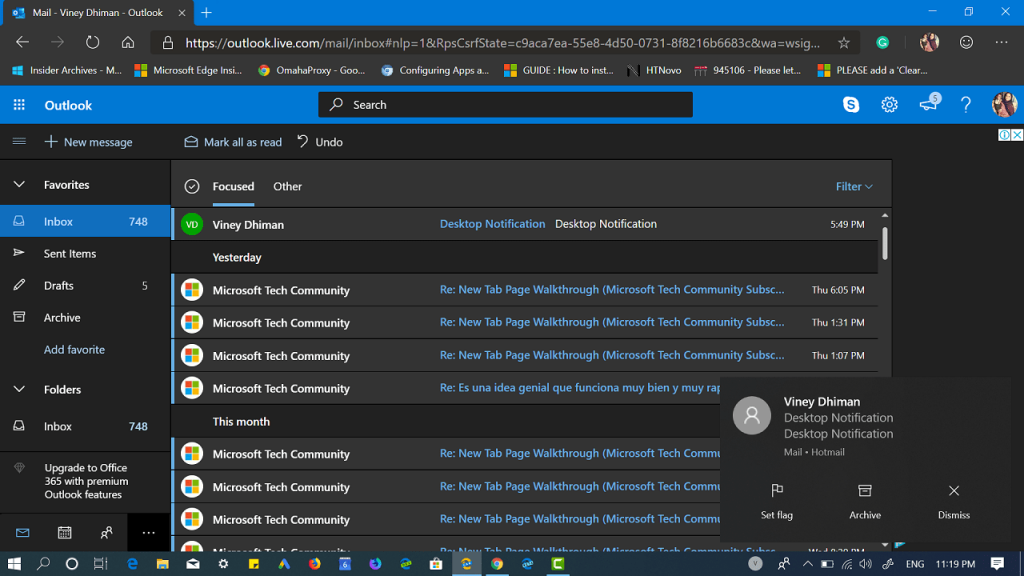The width and height of the screenshot is (1024, 576).
Task: Go back in browser history
Action: click(x=22, y=42)
